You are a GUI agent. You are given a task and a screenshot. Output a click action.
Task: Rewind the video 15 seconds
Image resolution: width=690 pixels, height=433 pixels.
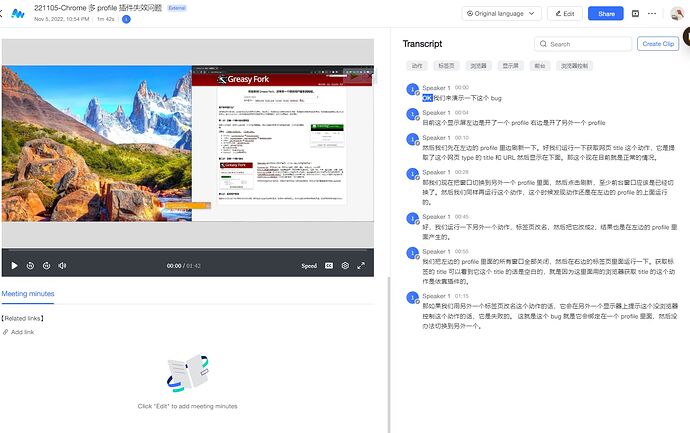pos(31,265)
